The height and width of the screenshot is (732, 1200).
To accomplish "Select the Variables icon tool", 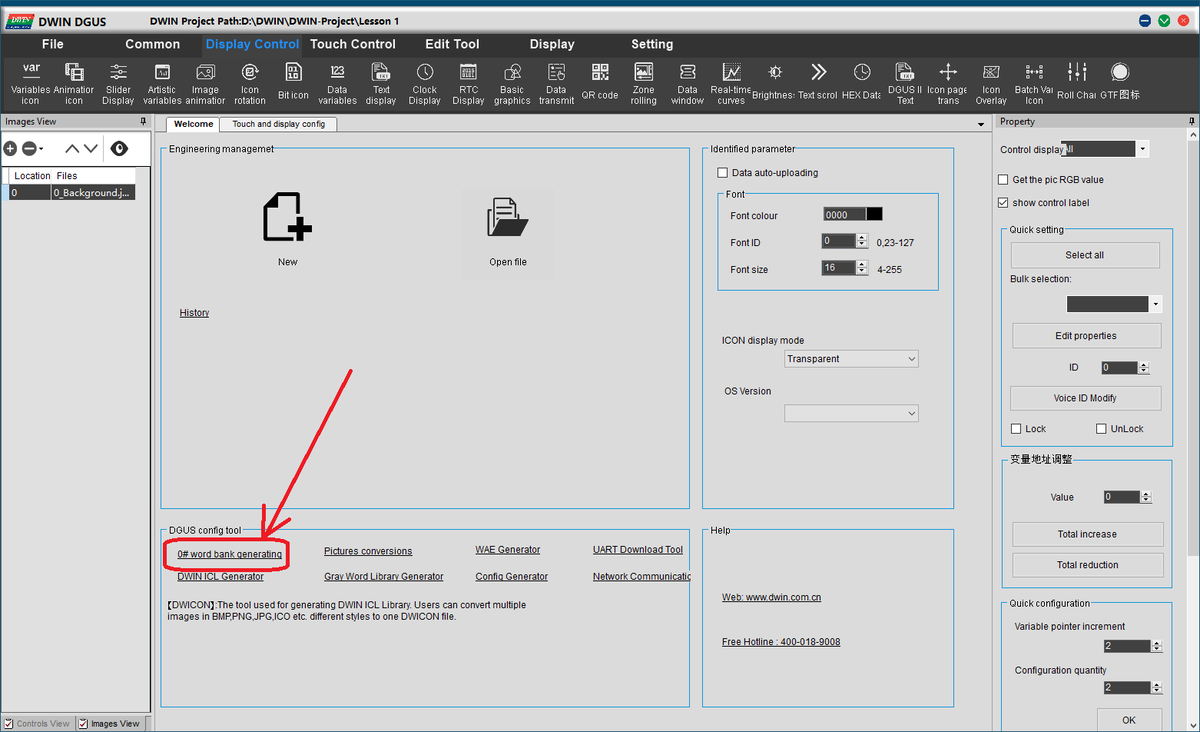I will point(31,82).
